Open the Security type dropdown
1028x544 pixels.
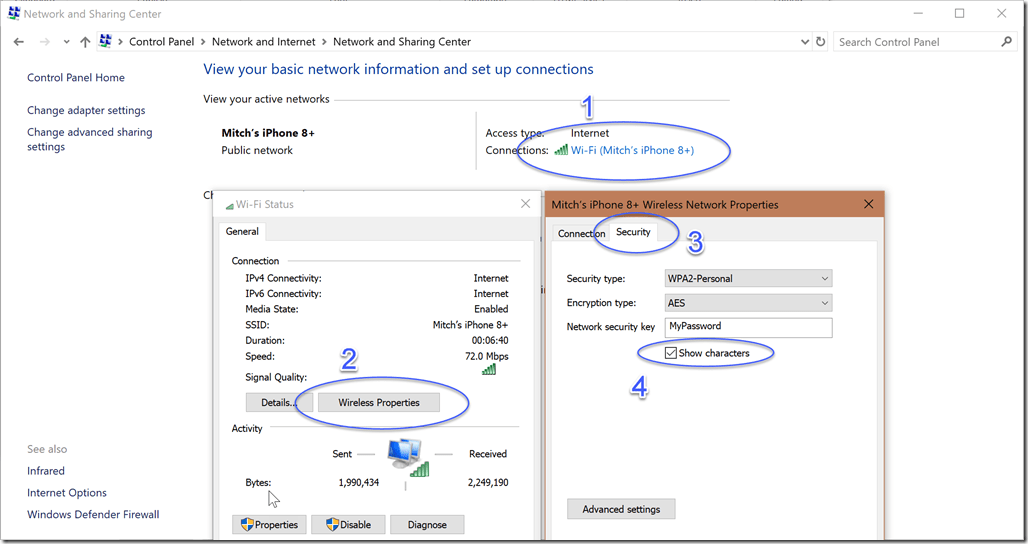pyautogui.click(x=748, y=278)
